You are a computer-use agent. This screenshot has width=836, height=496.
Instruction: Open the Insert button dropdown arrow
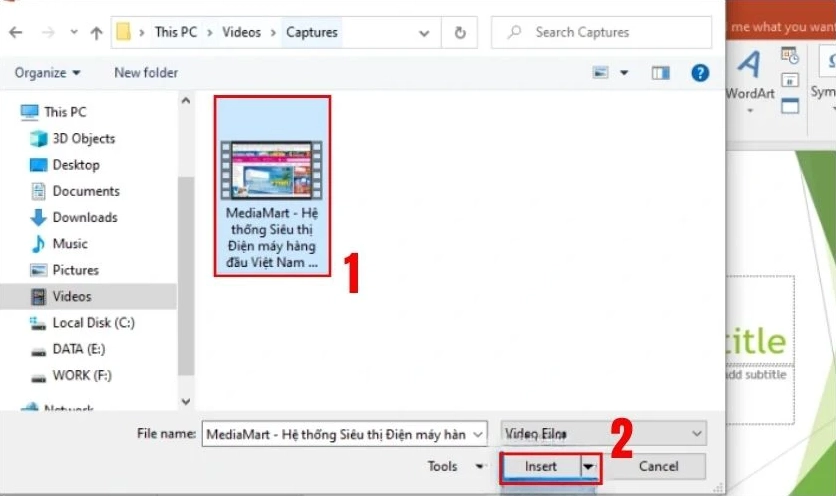click(x=589, y=467)
